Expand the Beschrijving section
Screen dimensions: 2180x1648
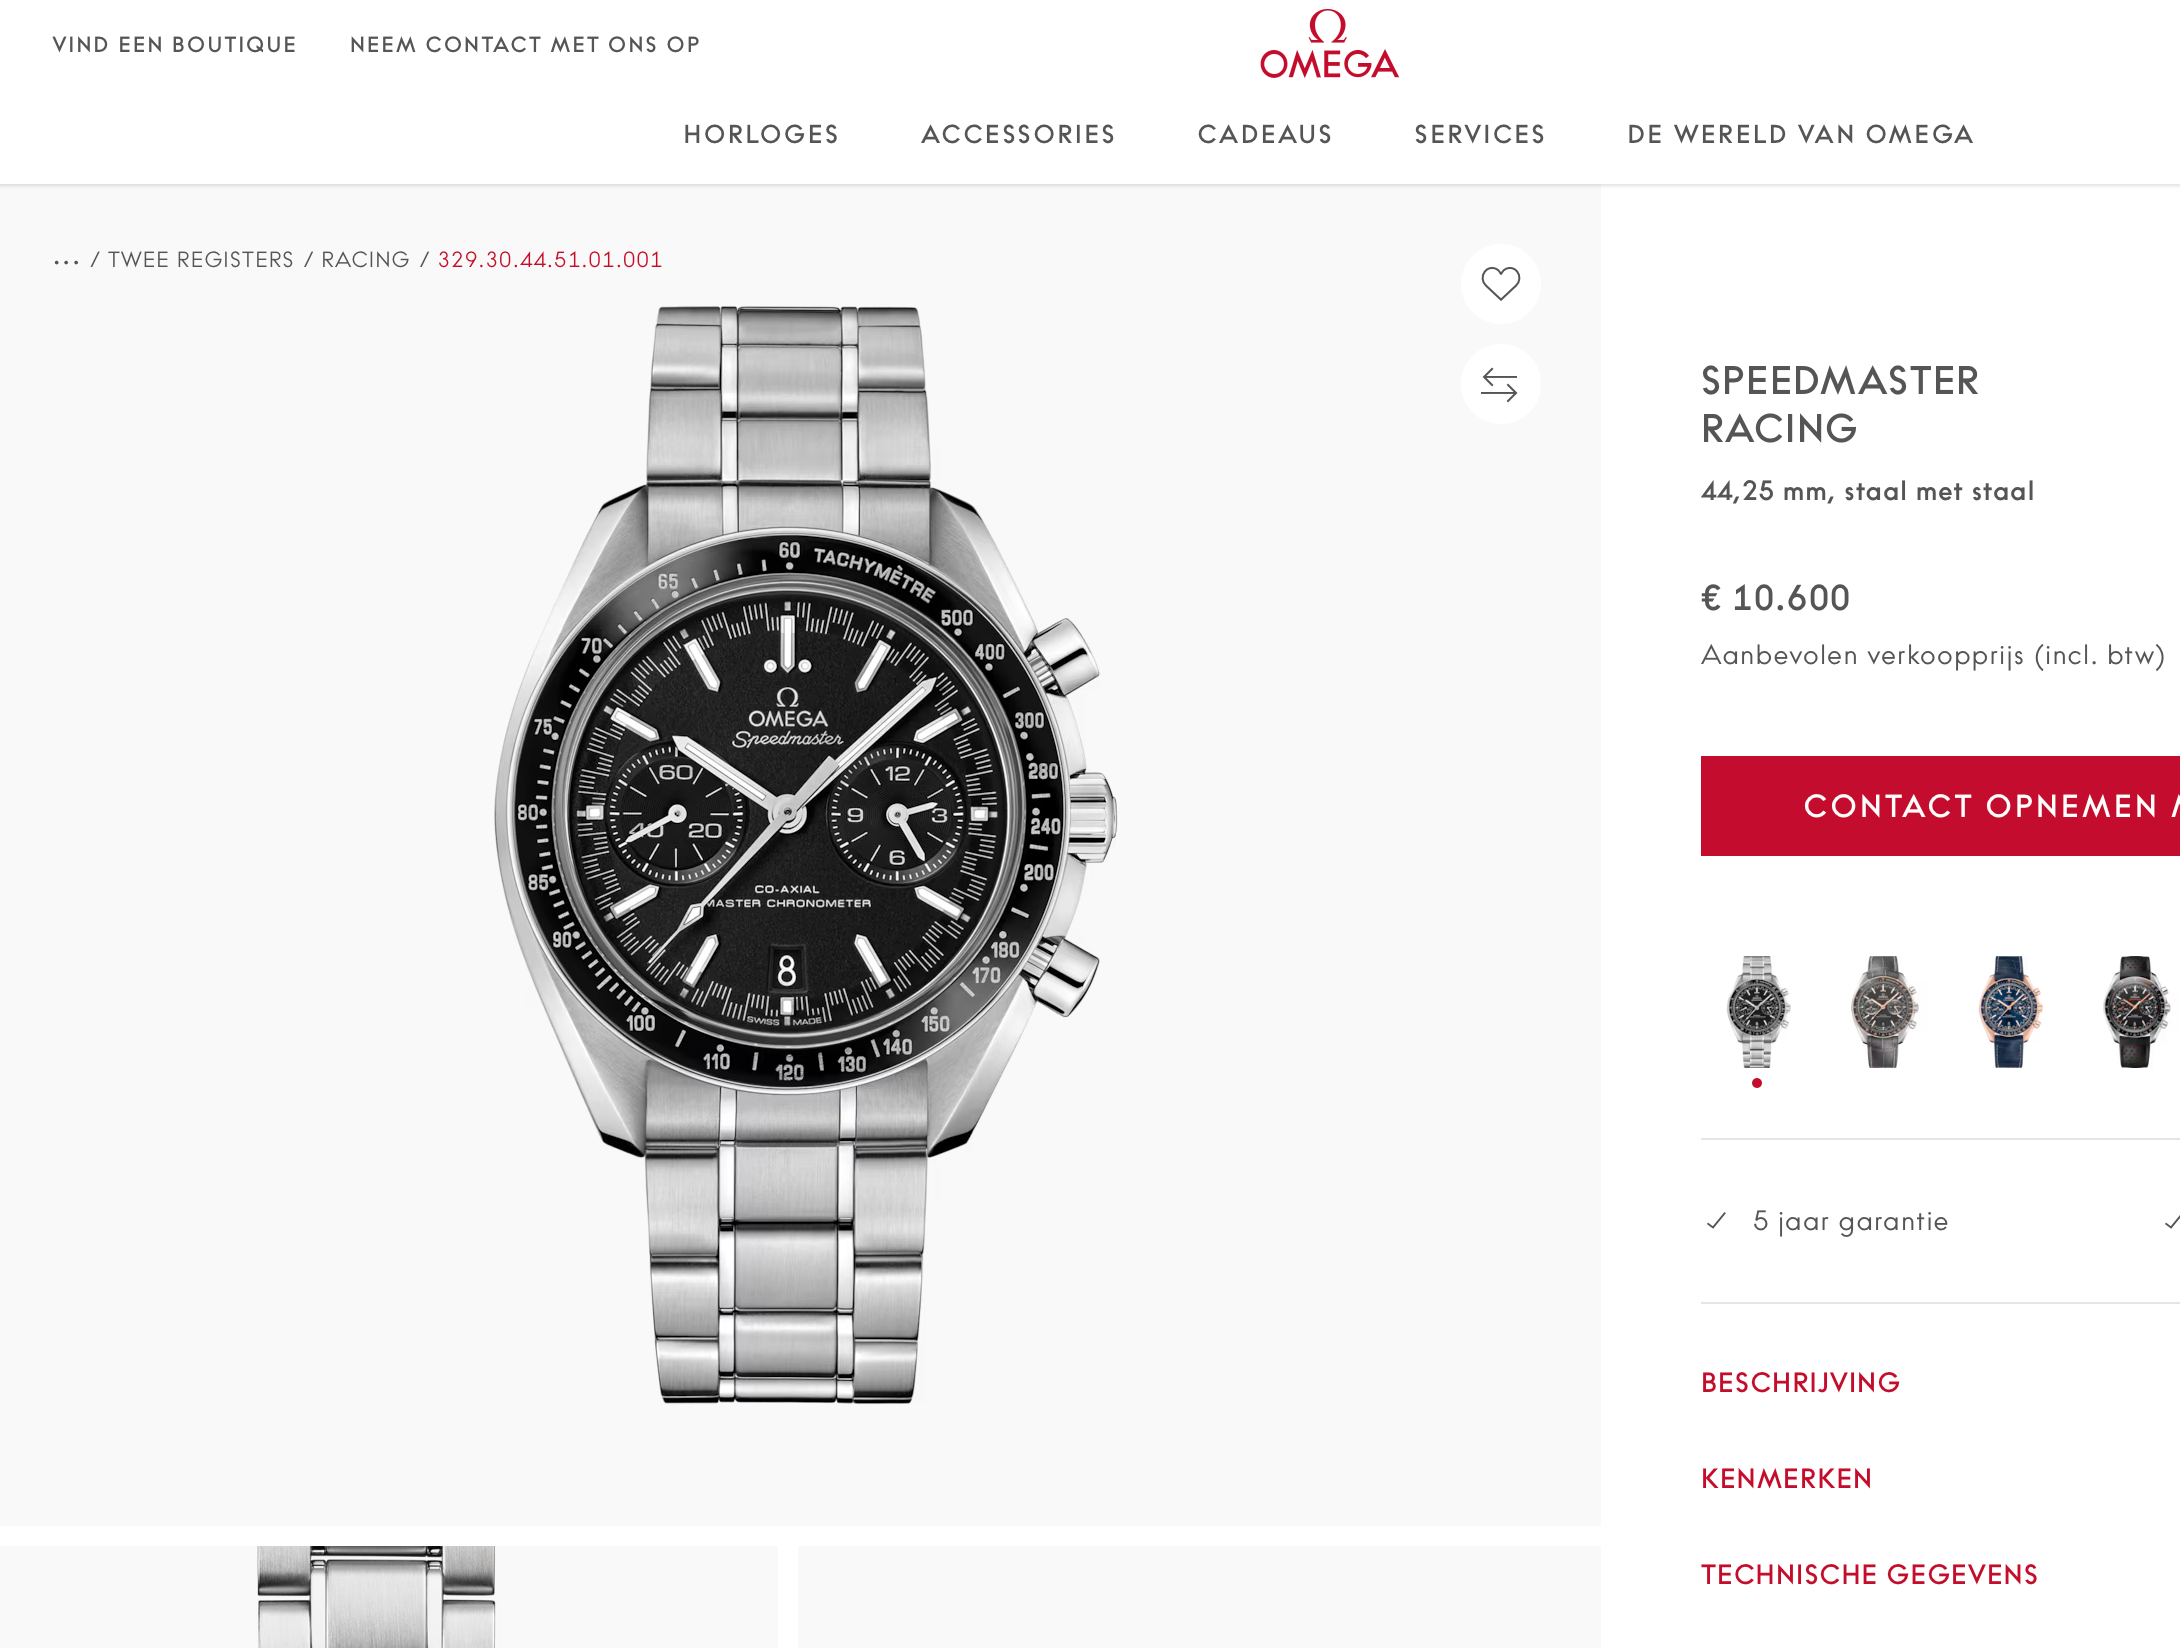point(1800,1383)
